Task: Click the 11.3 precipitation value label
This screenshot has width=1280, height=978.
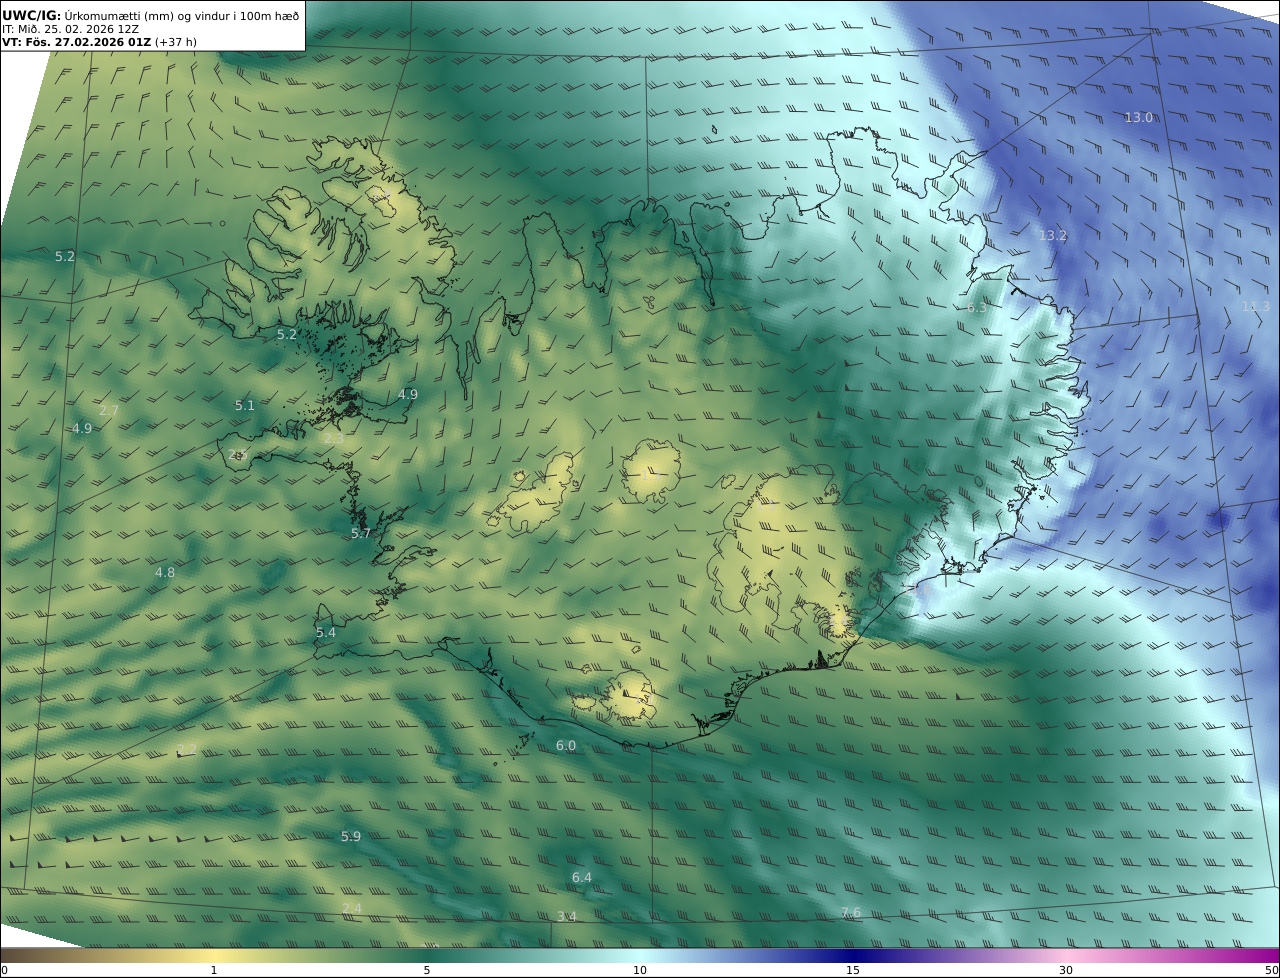Action: [1255, 306]
